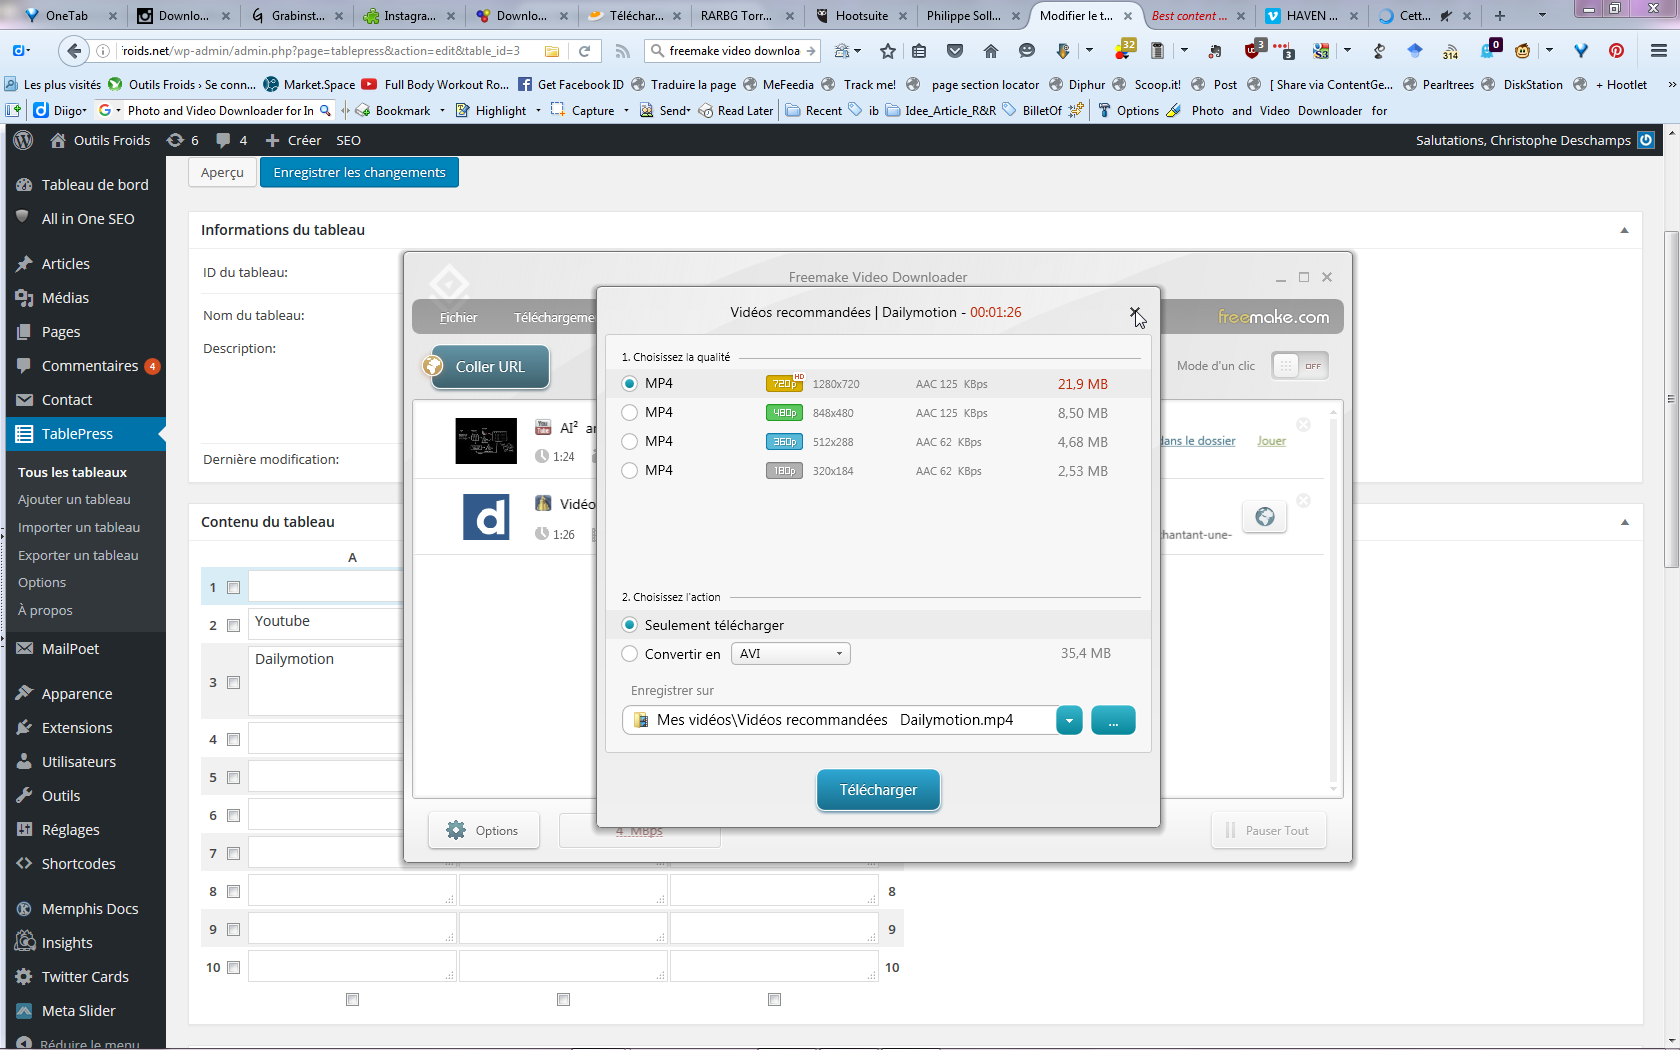Click the browser home icon
The width and height of the screenshot is (1680, 1050).
tap(991, 51)
